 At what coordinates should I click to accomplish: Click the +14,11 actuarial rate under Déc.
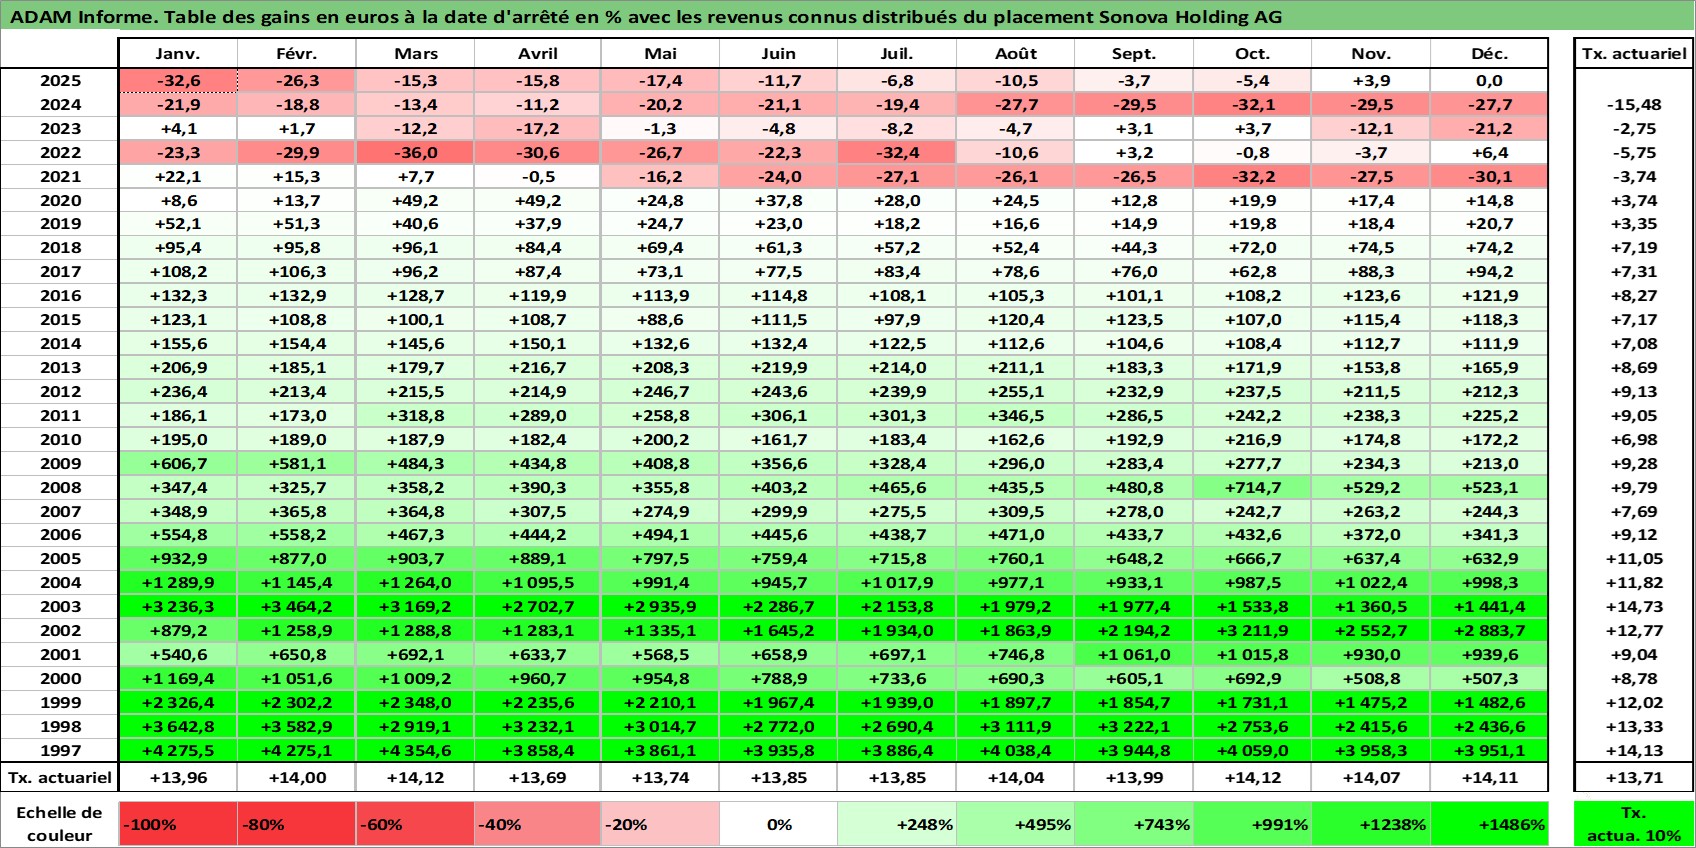1489,777
